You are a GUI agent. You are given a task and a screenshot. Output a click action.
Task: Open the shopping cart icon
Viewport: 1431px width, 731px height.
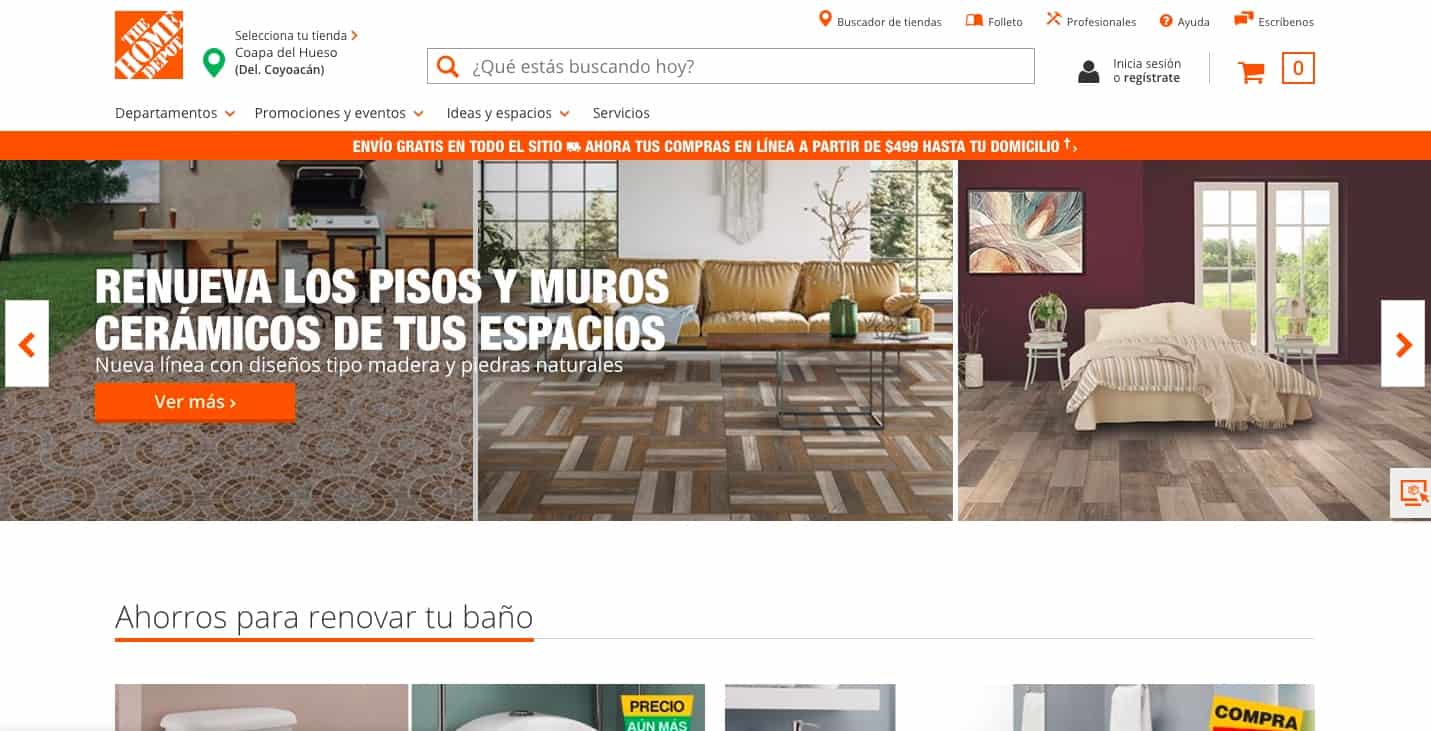tap(1251, 71)
